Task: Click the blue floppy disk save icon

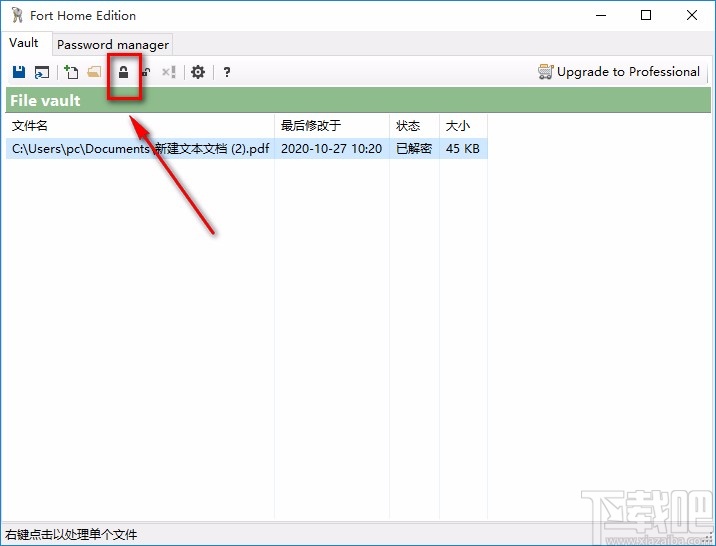Action: pyautogui.click(x=19, y=72)
